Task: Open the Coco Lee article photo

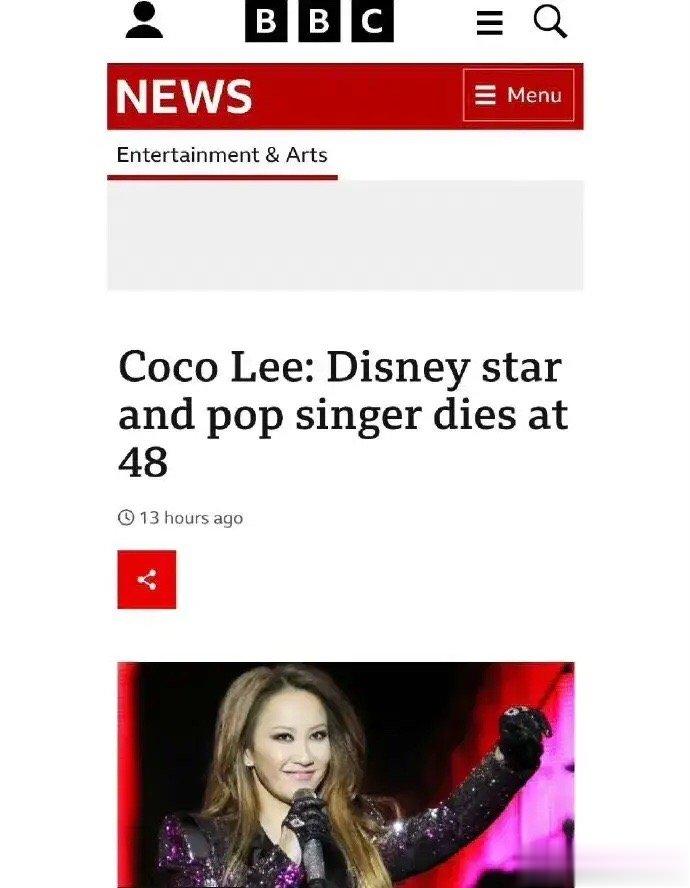Action: click(346, 775)
